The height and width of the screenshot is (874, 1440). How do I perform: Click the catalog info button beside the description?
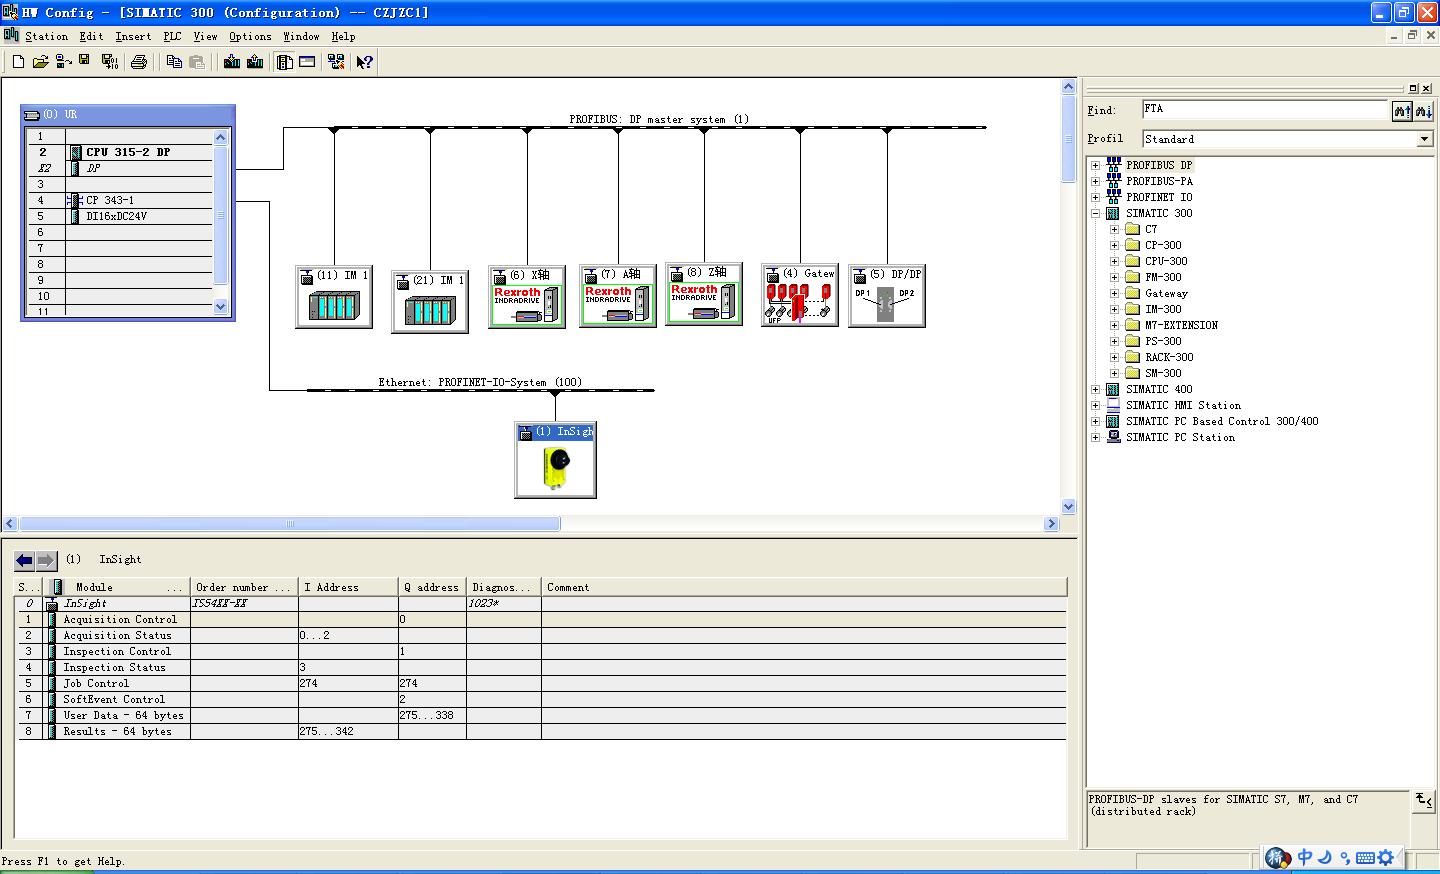(x=1424, y=800)
